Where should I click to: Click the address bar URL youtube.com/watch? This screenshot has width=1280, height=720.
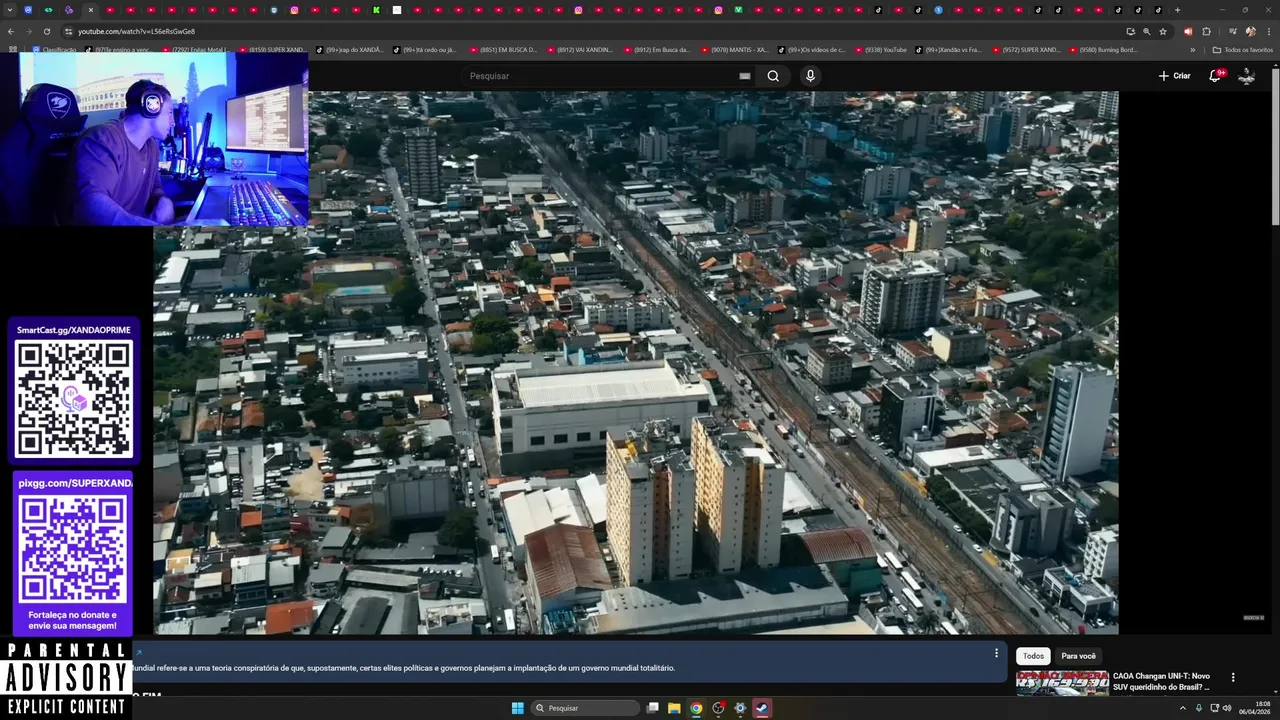(136, 31)
